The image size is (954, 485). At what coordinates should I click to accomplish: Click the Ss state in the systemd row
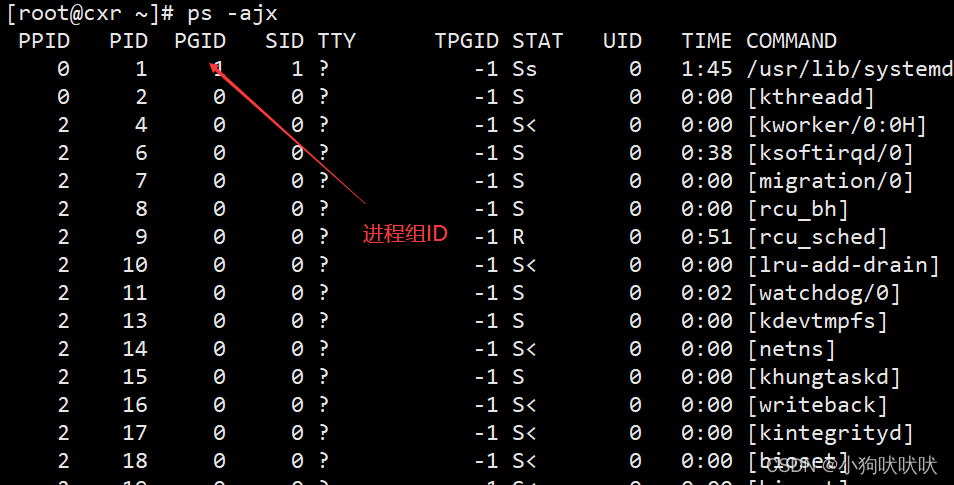[524, 69]
